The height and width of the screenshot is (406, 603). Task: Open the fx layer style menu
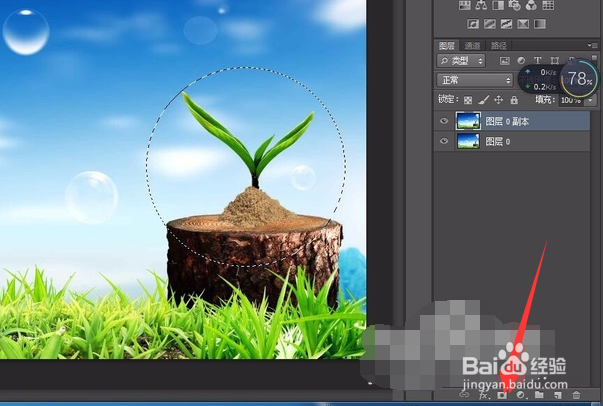click(484, 395)
